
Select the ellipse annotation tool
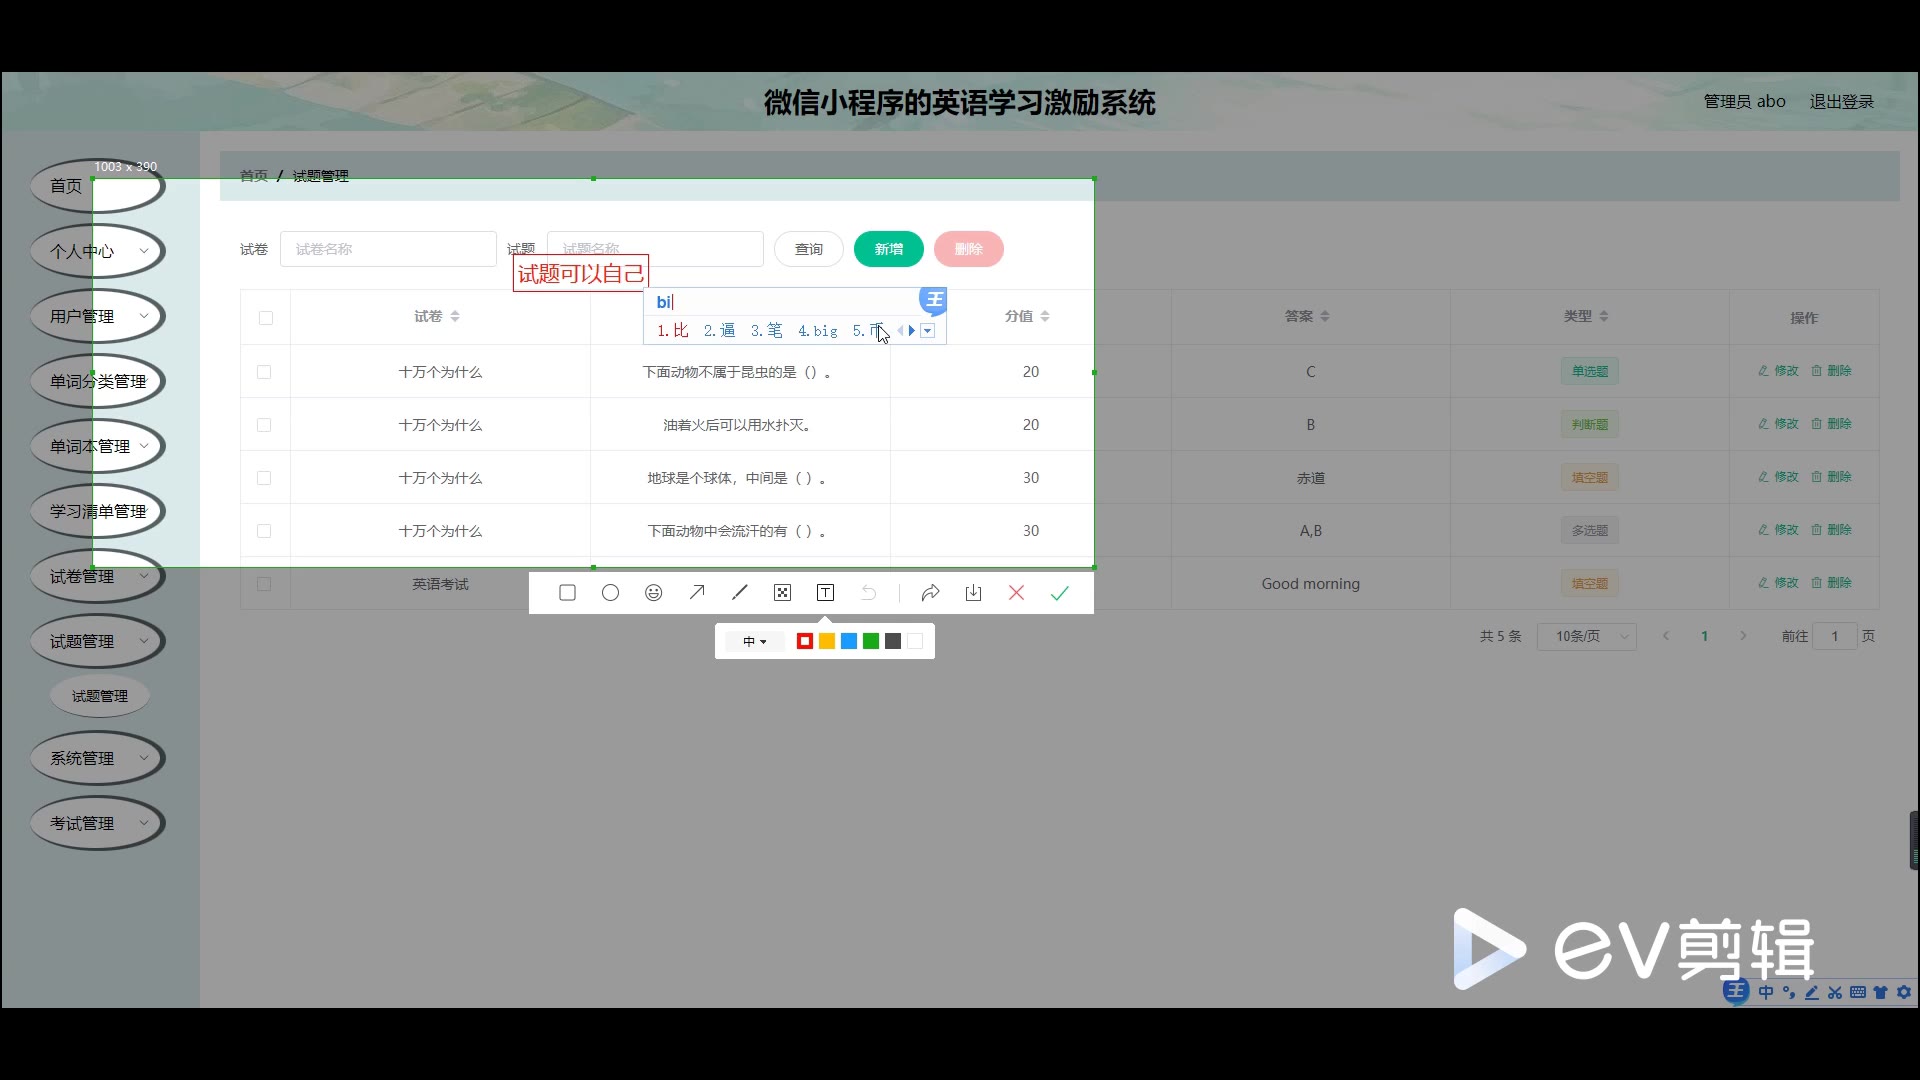[x=610, y=593]
